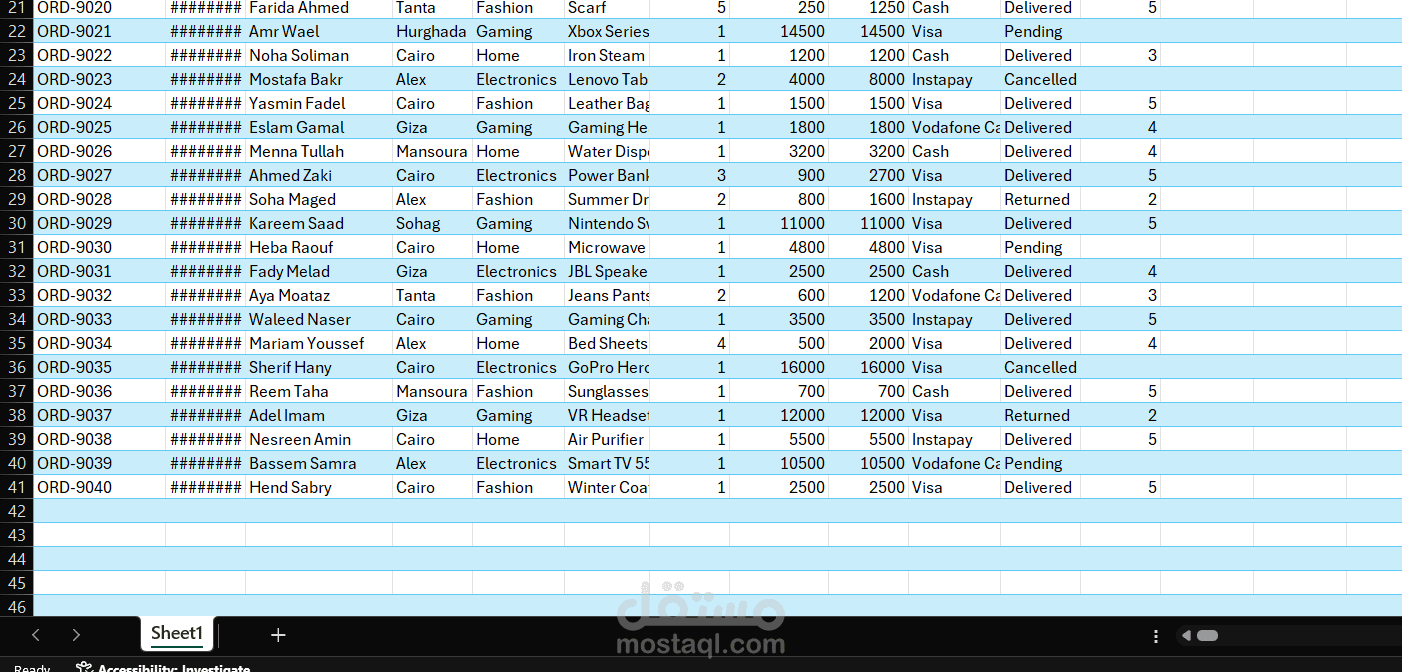Select order cell ORD-9036
The width and height of the screenshot is (1402, 672).
pos(99,391)
